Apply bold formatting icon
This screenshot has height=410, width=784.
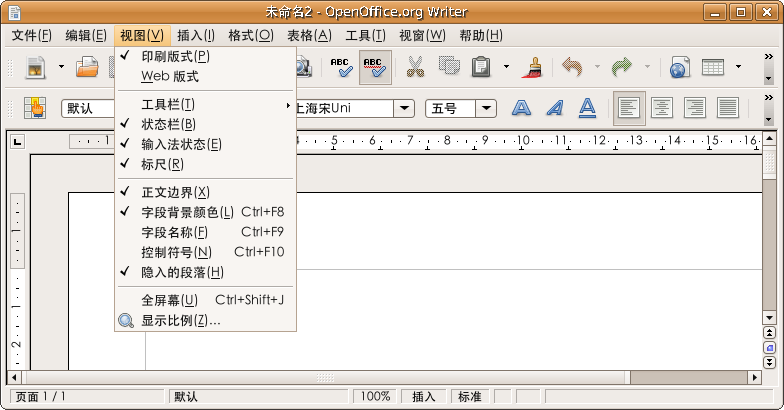click(x=521, y=108)
